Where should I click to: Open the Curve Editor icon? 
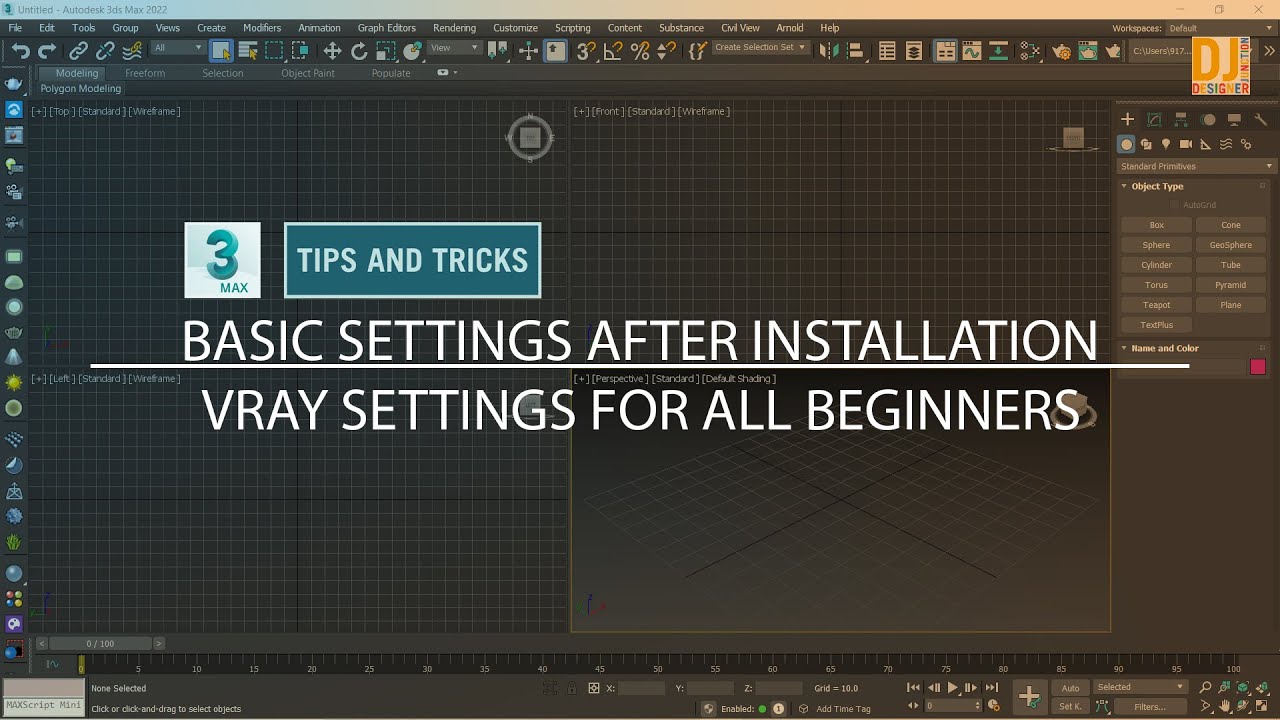972,51
